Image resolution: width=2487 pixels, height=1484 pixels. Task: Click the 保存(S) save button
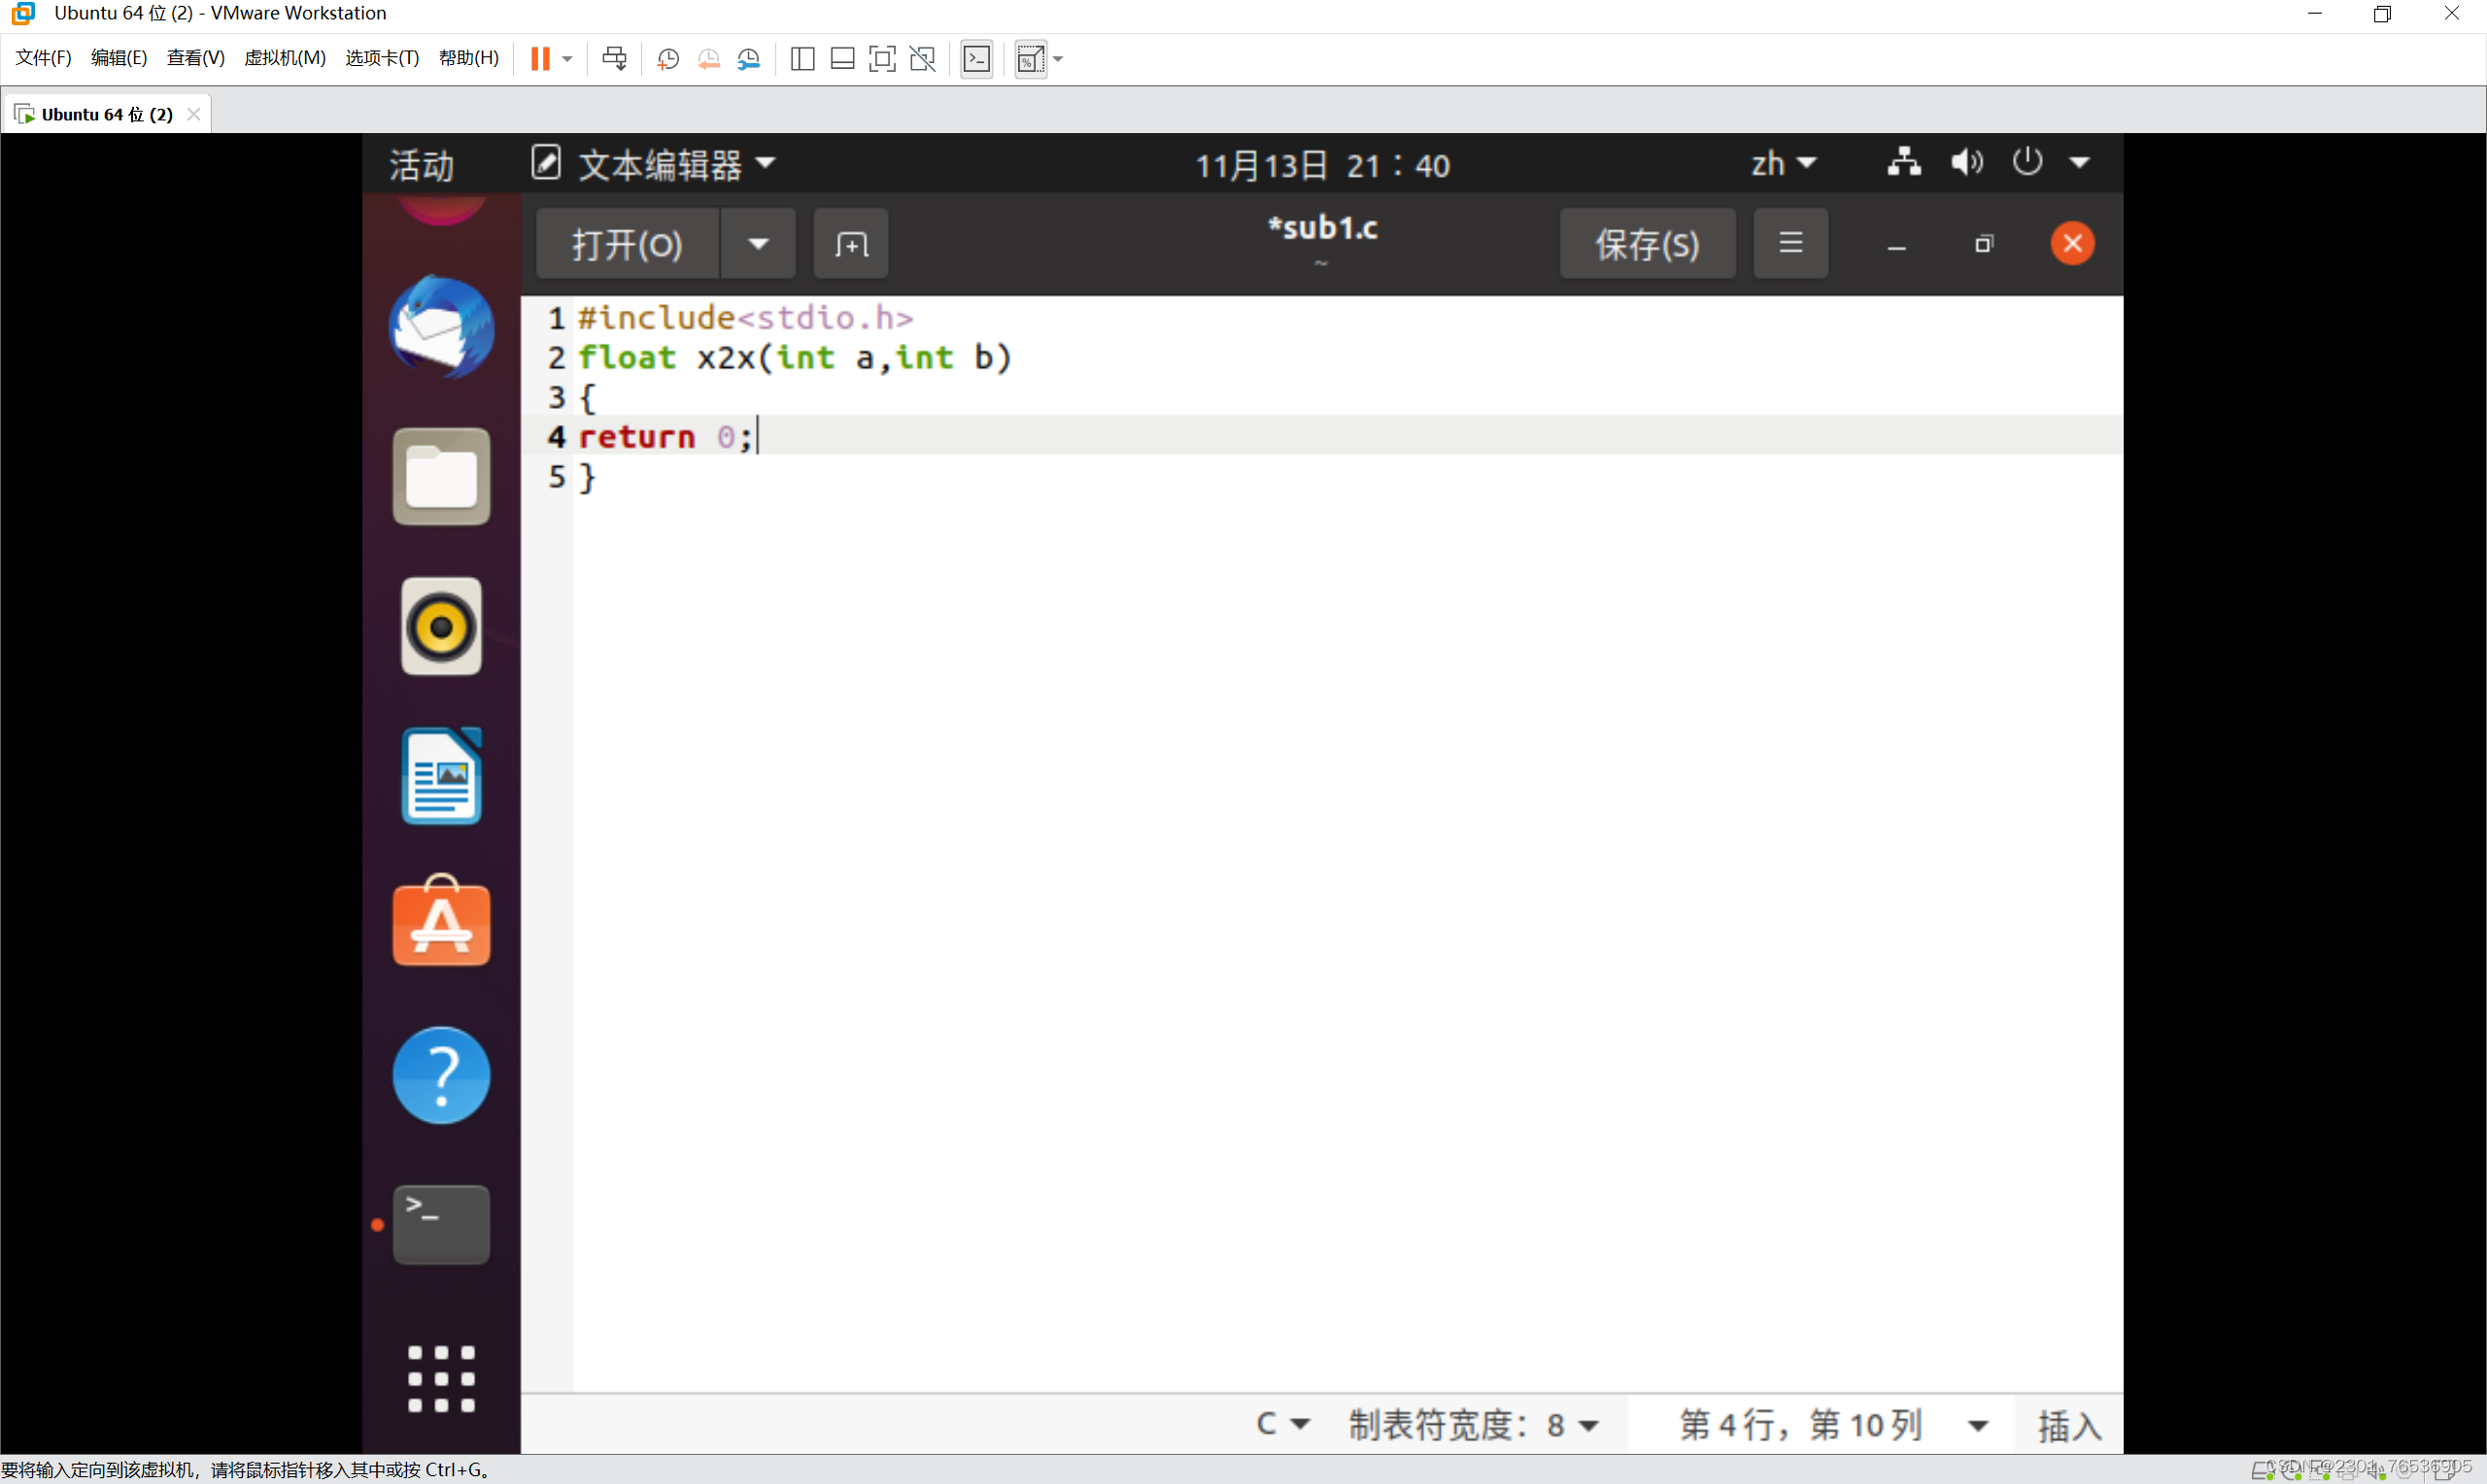(1646, 244)
